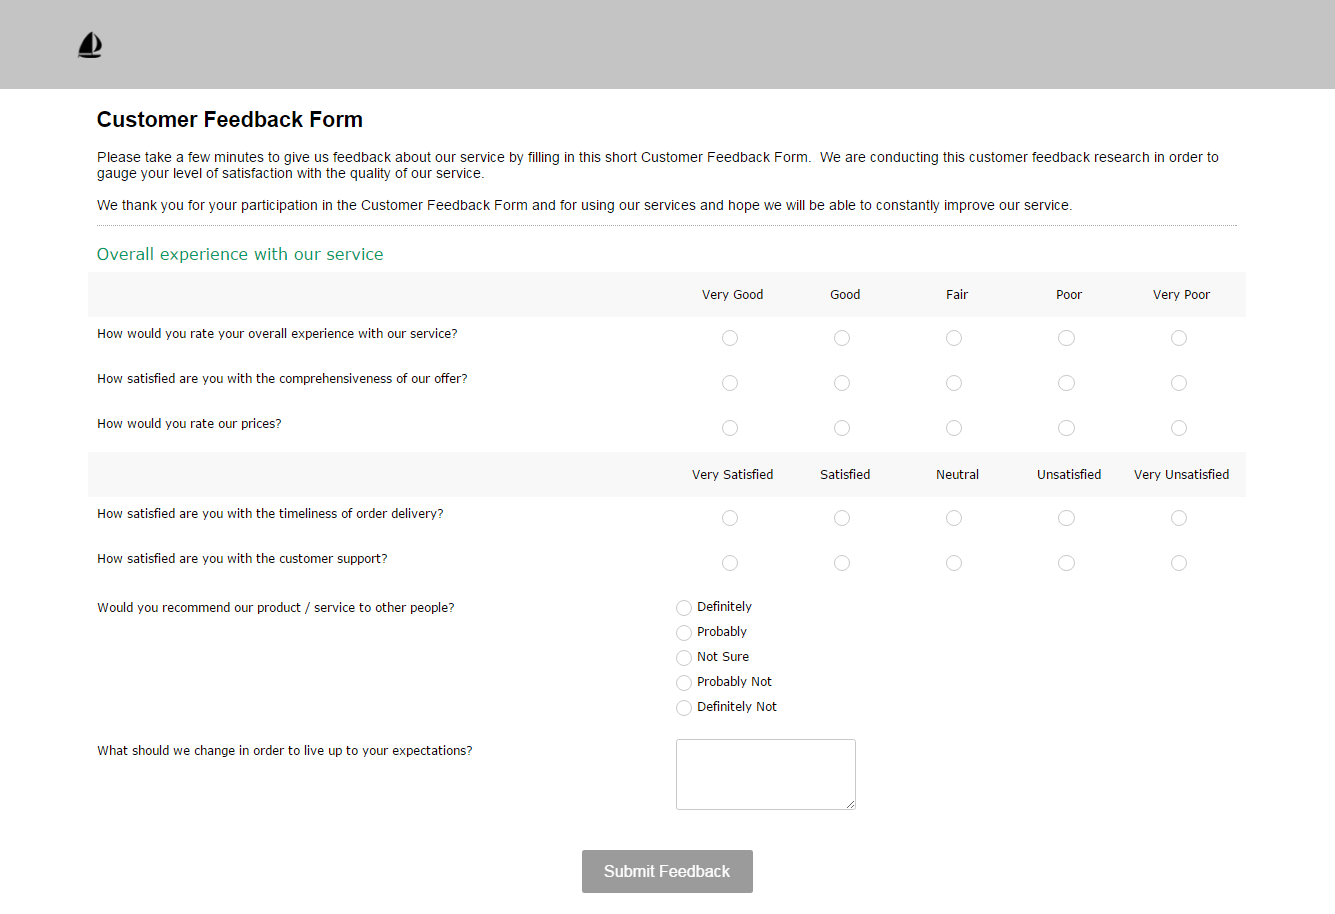This screenshot has height=914, width=1335.
Task: Choose Very Satisfied for timeliness of delivery
Action: point(730,518)
